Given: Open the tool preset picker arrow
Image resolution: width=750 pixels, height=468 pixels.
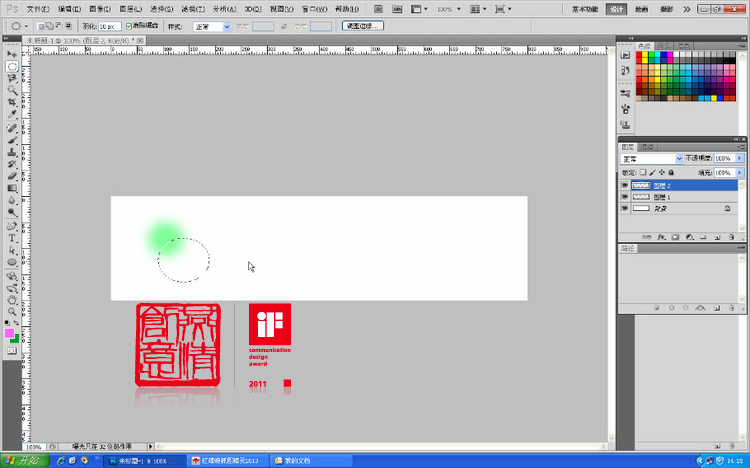Looking at the screenshot, I should pyautogui.click(x=26, y=26).
